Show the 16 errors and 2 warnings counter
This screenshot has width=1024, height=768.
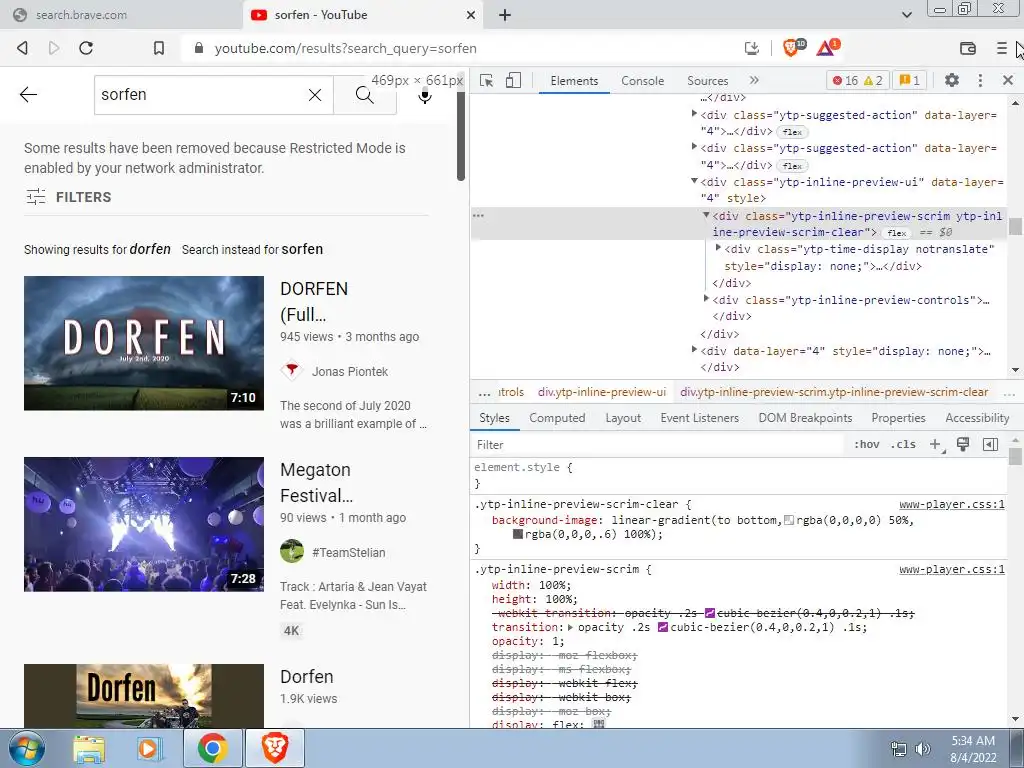click(x=857, y=80)
